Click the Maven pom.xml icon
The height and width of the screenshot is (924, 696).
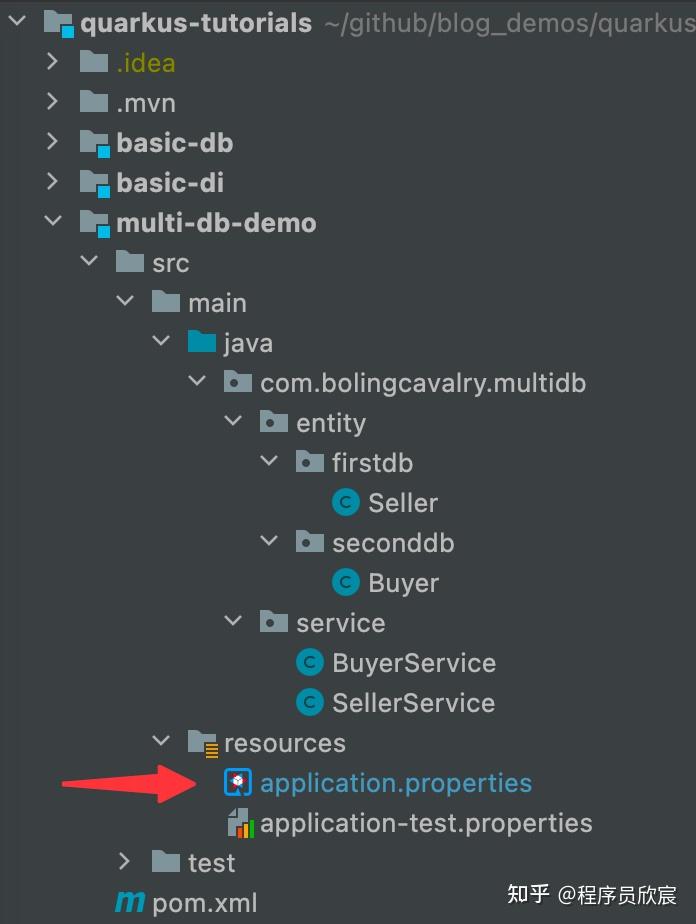(129, 903)
